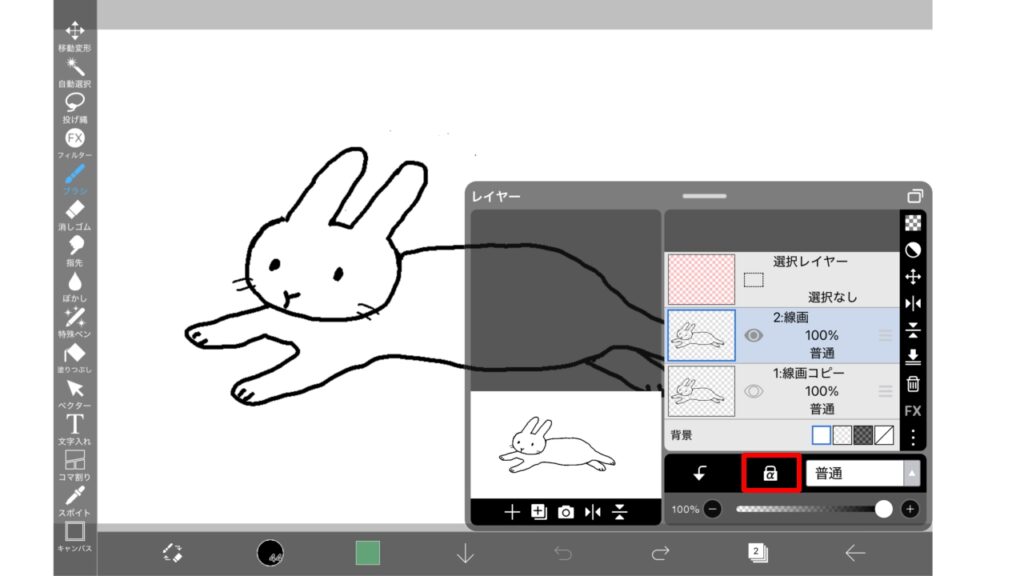Click the green color swatch
The image size is (1024, 576).
[x=368, y=552]
